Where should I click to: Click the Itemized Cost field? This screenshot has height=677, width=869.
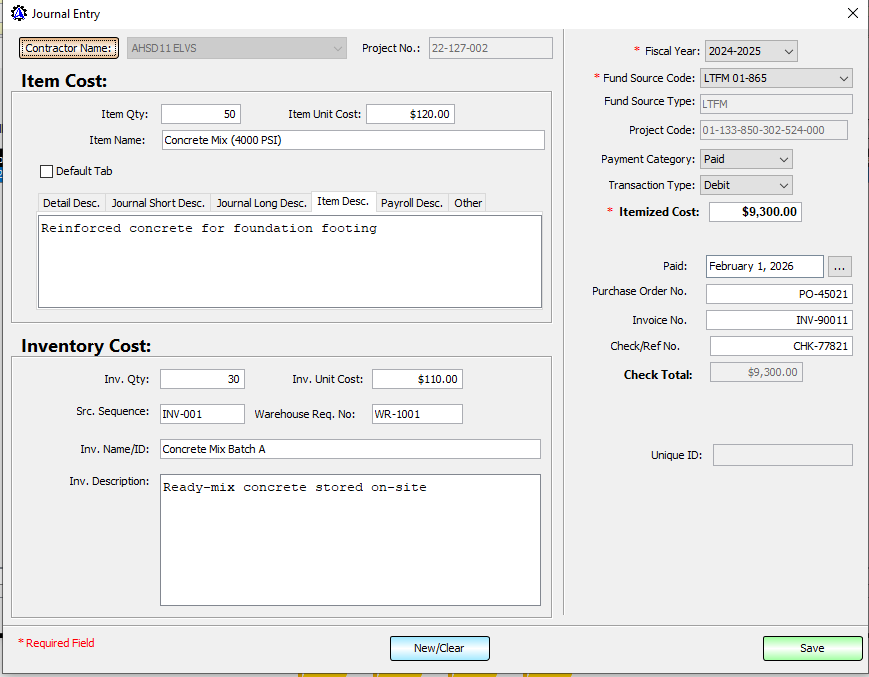point(755,212)
